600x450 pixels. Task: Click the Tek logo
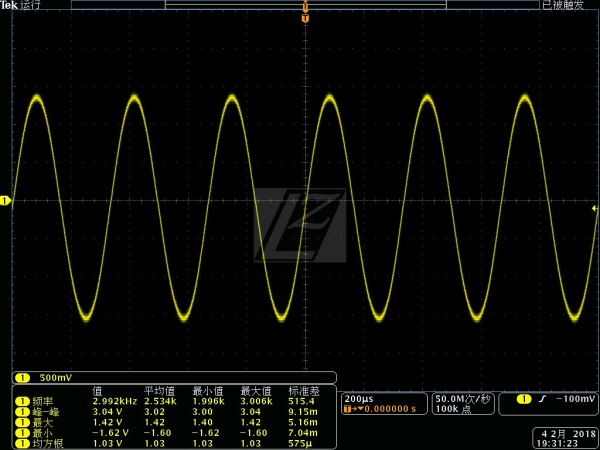tap(8, 5)
